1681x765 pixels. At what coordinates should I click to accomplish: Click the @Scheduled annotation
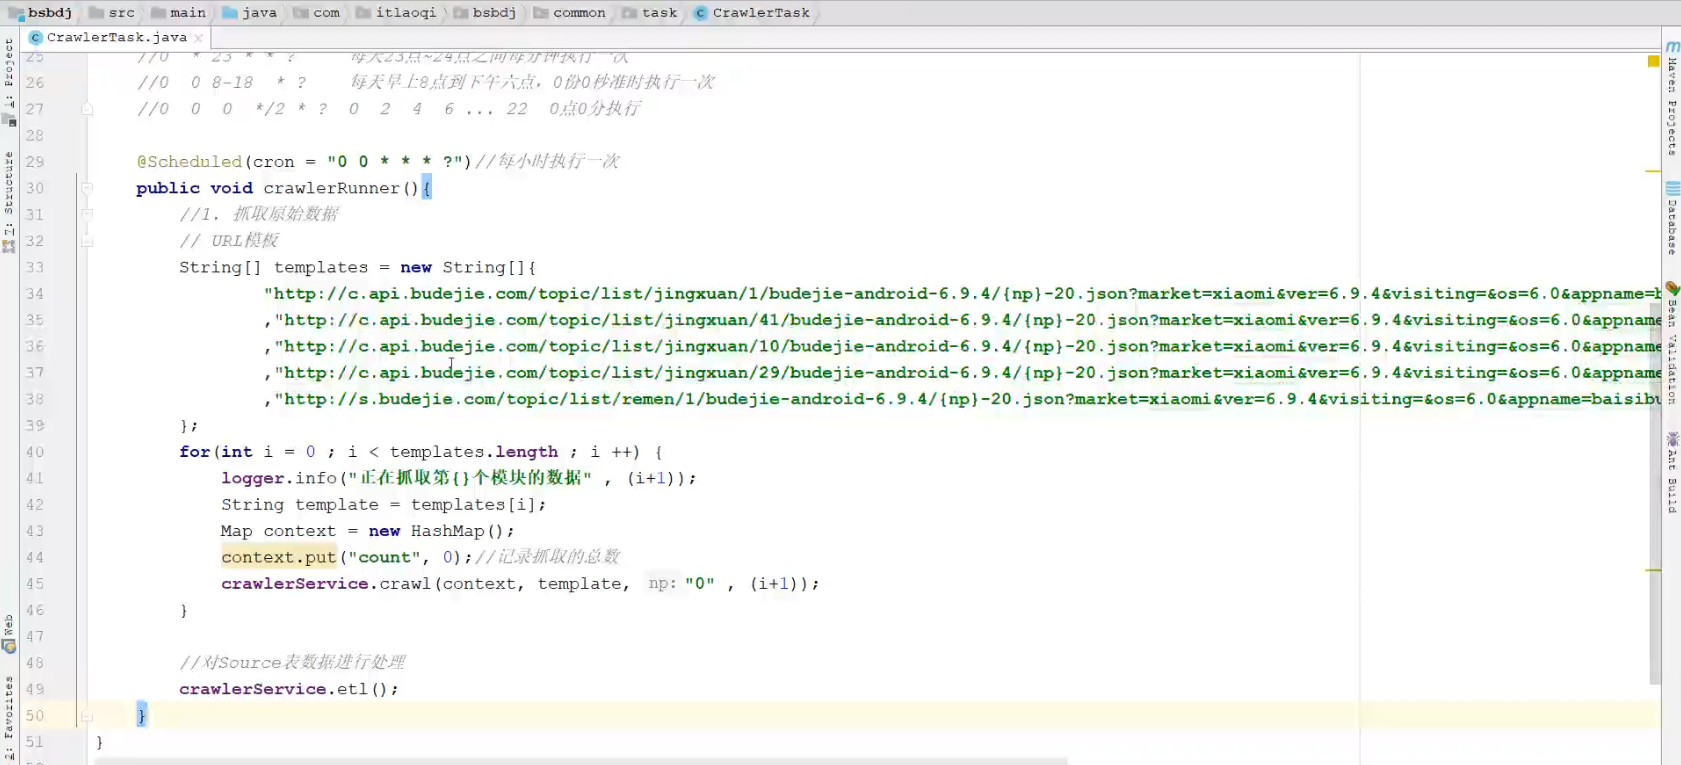189,161
